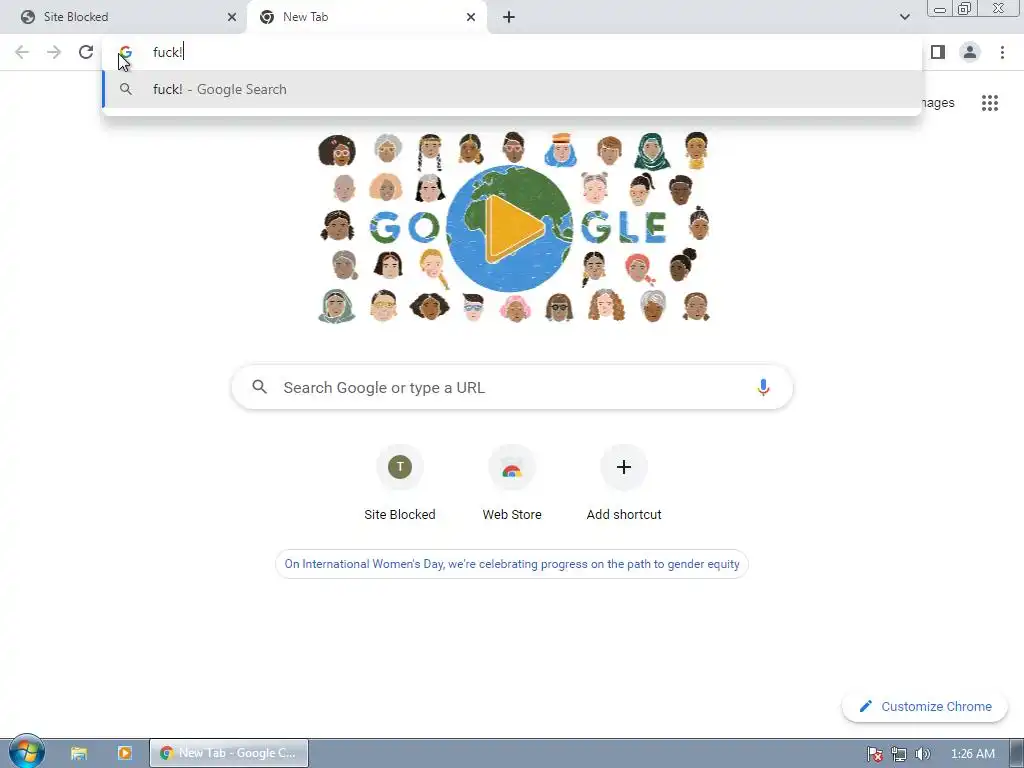
Task: Click the Add shortcut plus icon
Action: [624, 467]
